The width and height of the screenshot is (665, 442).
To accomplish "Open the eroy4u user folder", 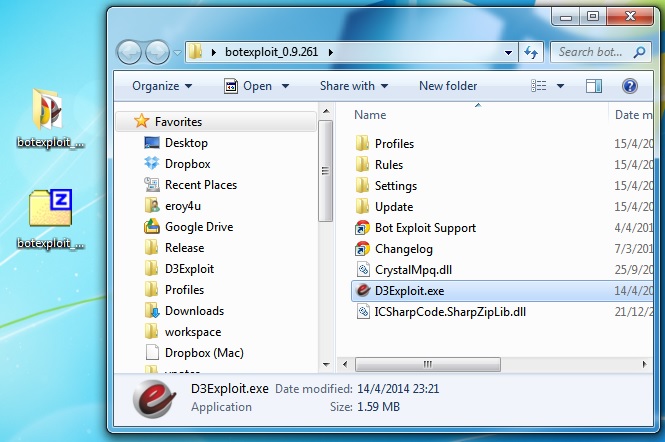I will point(183,206).
